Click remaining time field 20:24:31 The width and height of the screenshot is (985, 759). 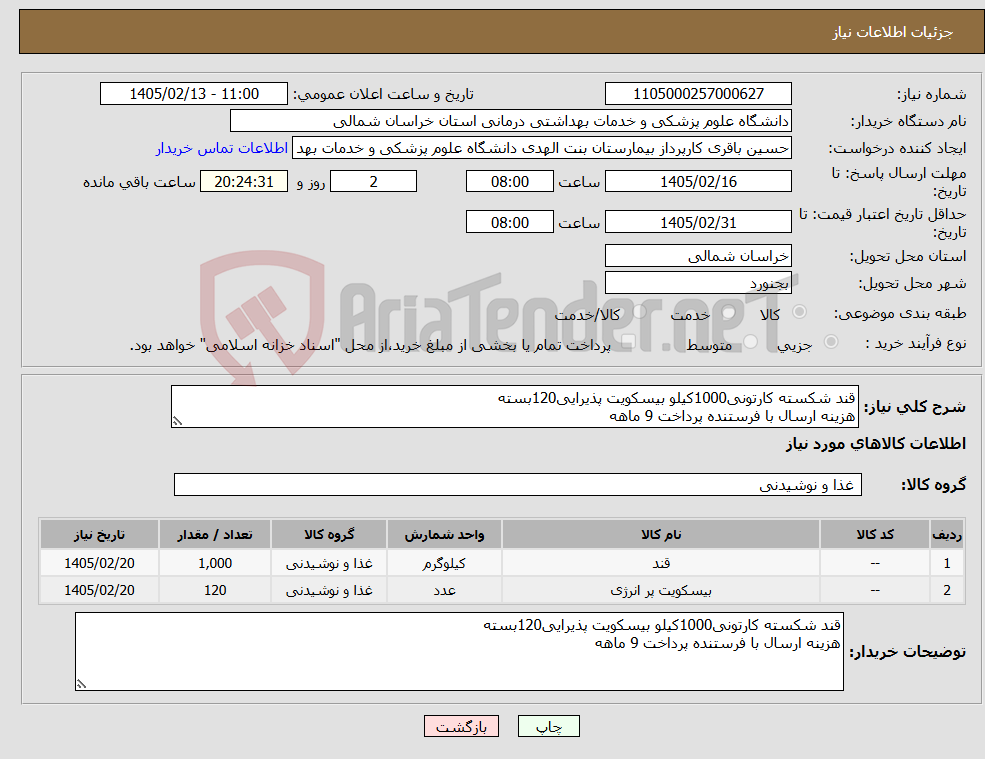(244, 182)
